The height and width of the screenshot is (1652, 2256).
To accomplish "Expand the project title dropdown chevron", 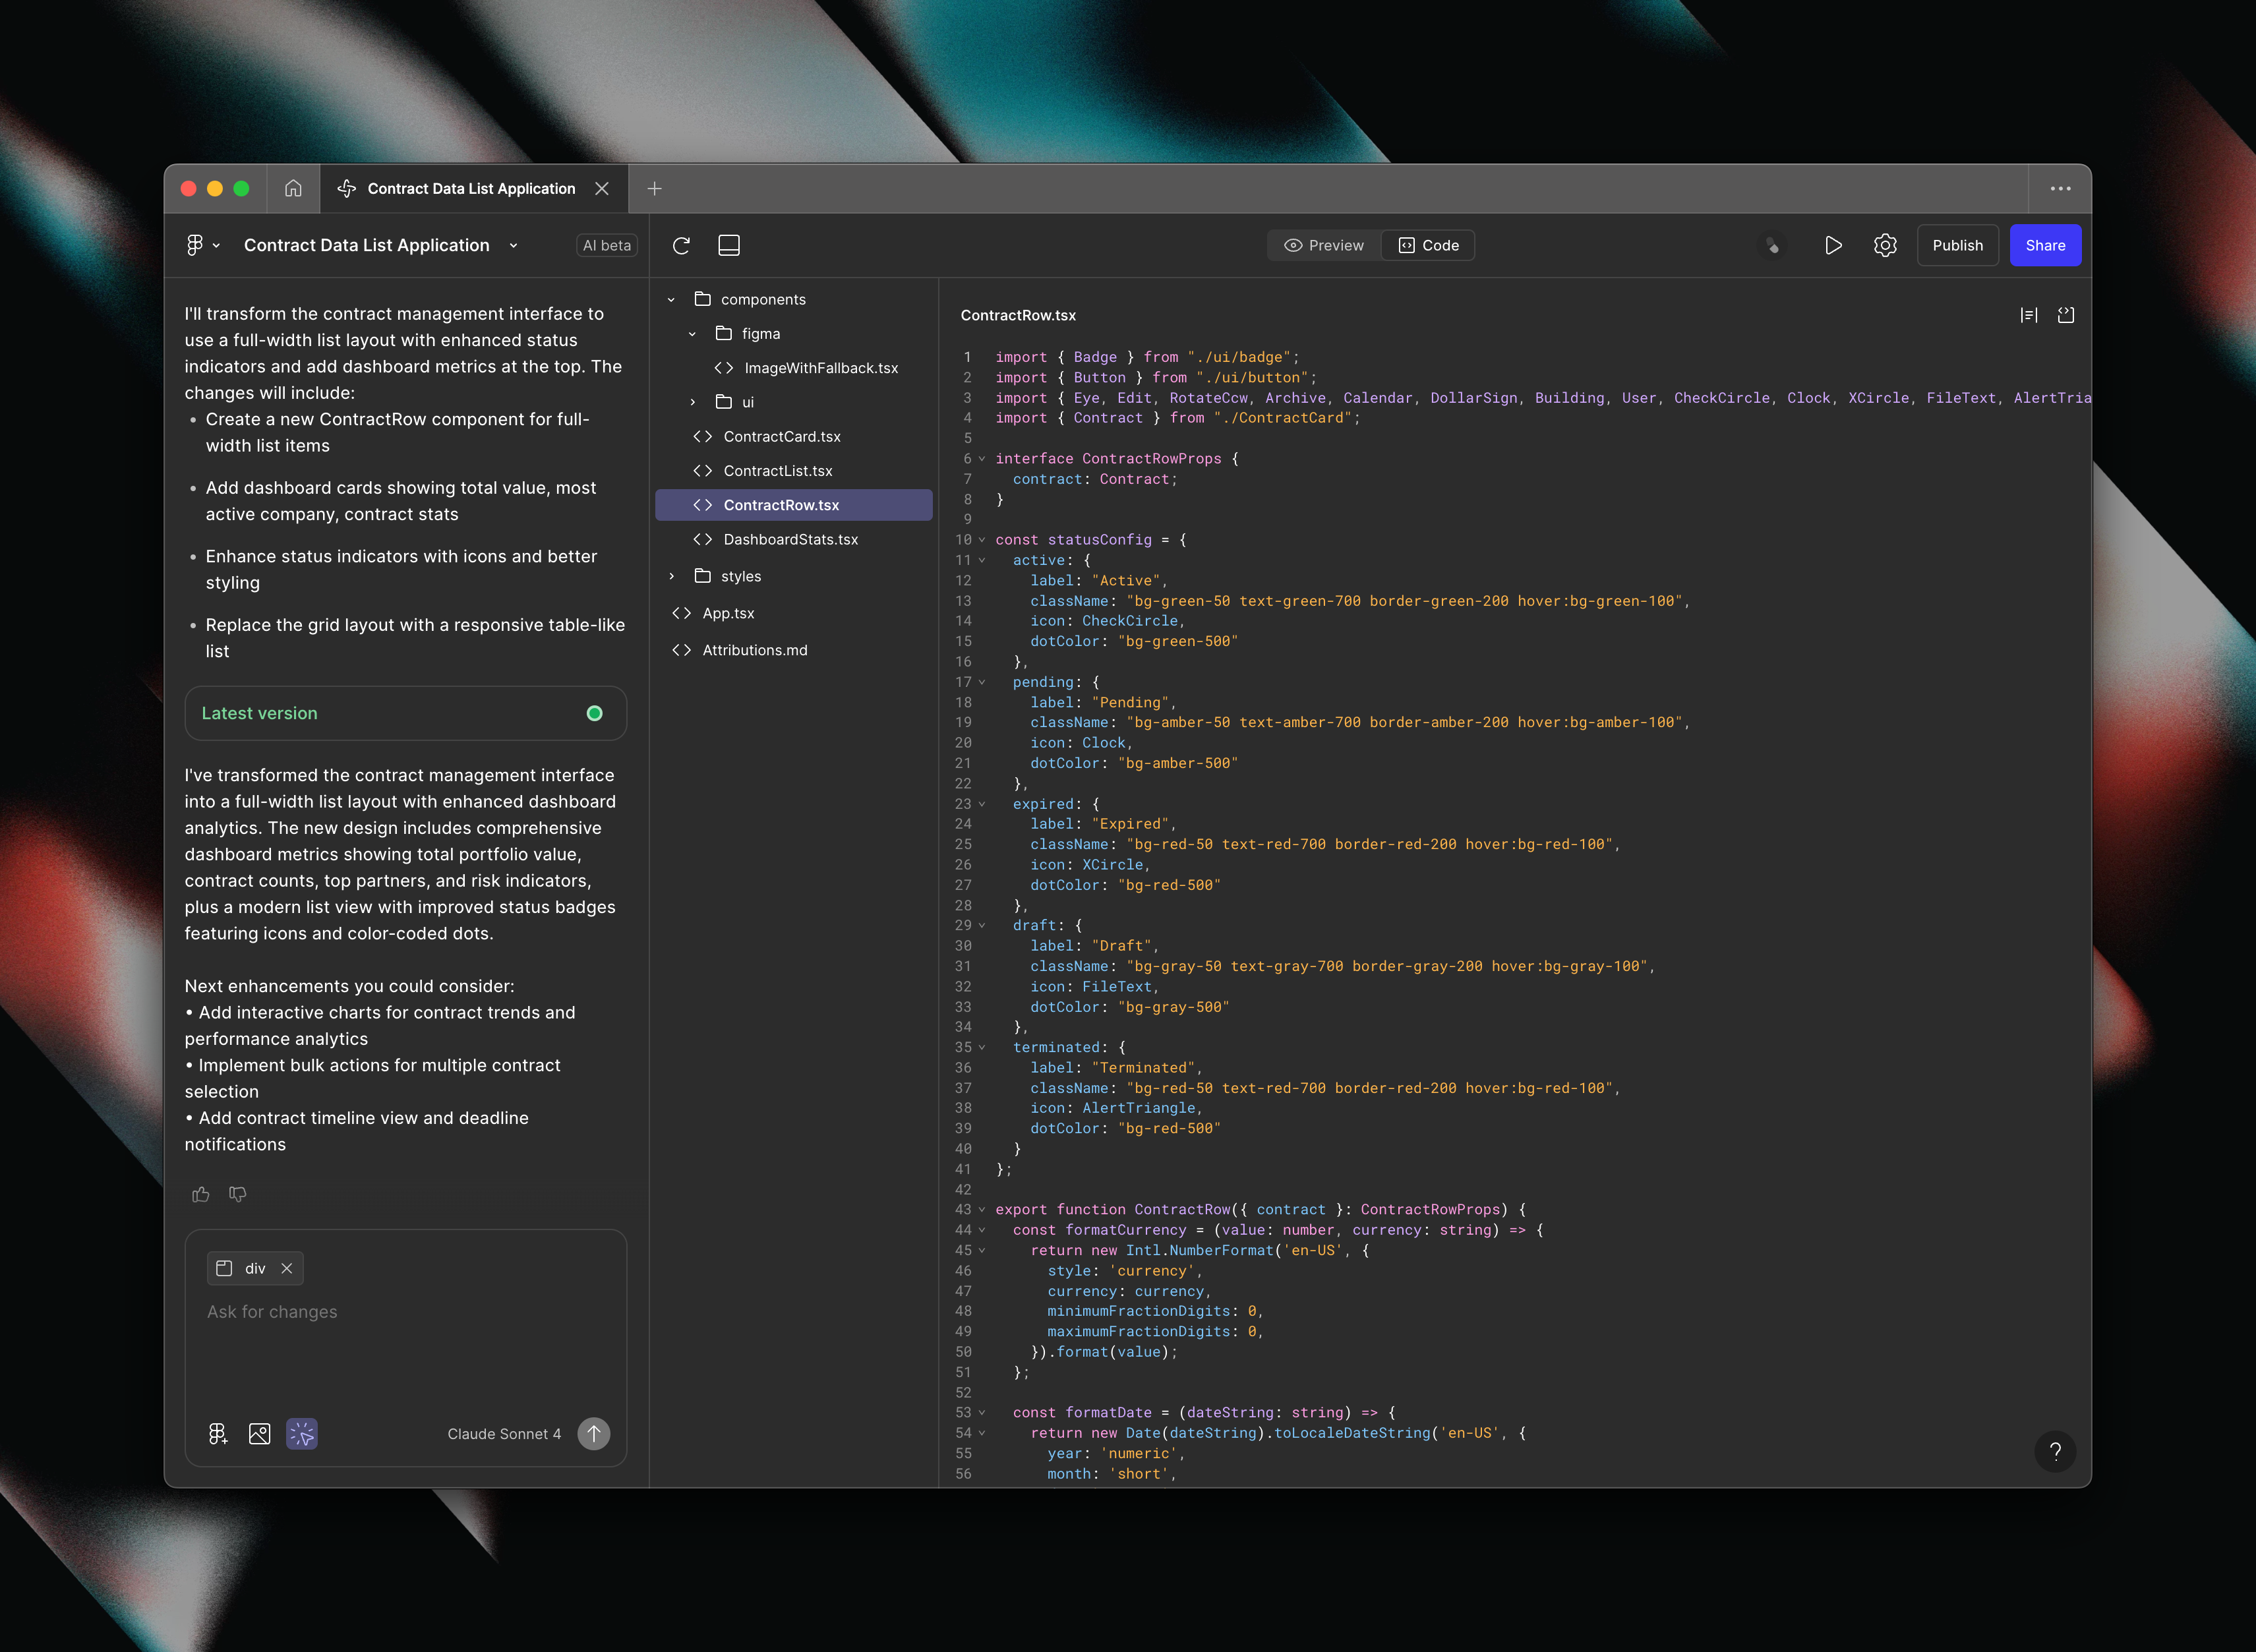I will (x=513, y=245).
